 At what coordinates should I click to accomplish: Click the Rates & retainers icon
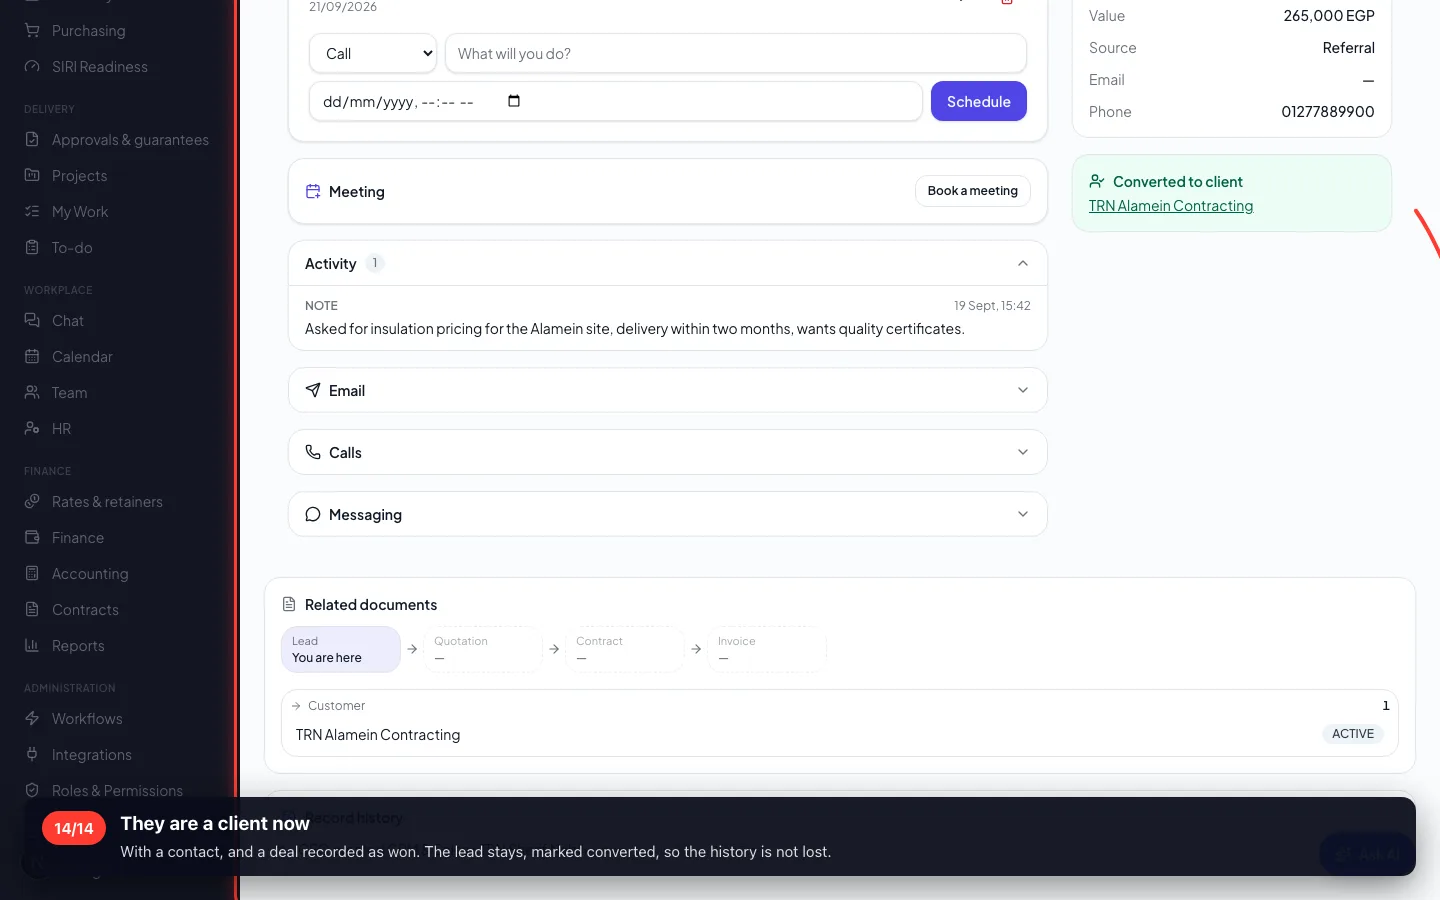[32, 502]
